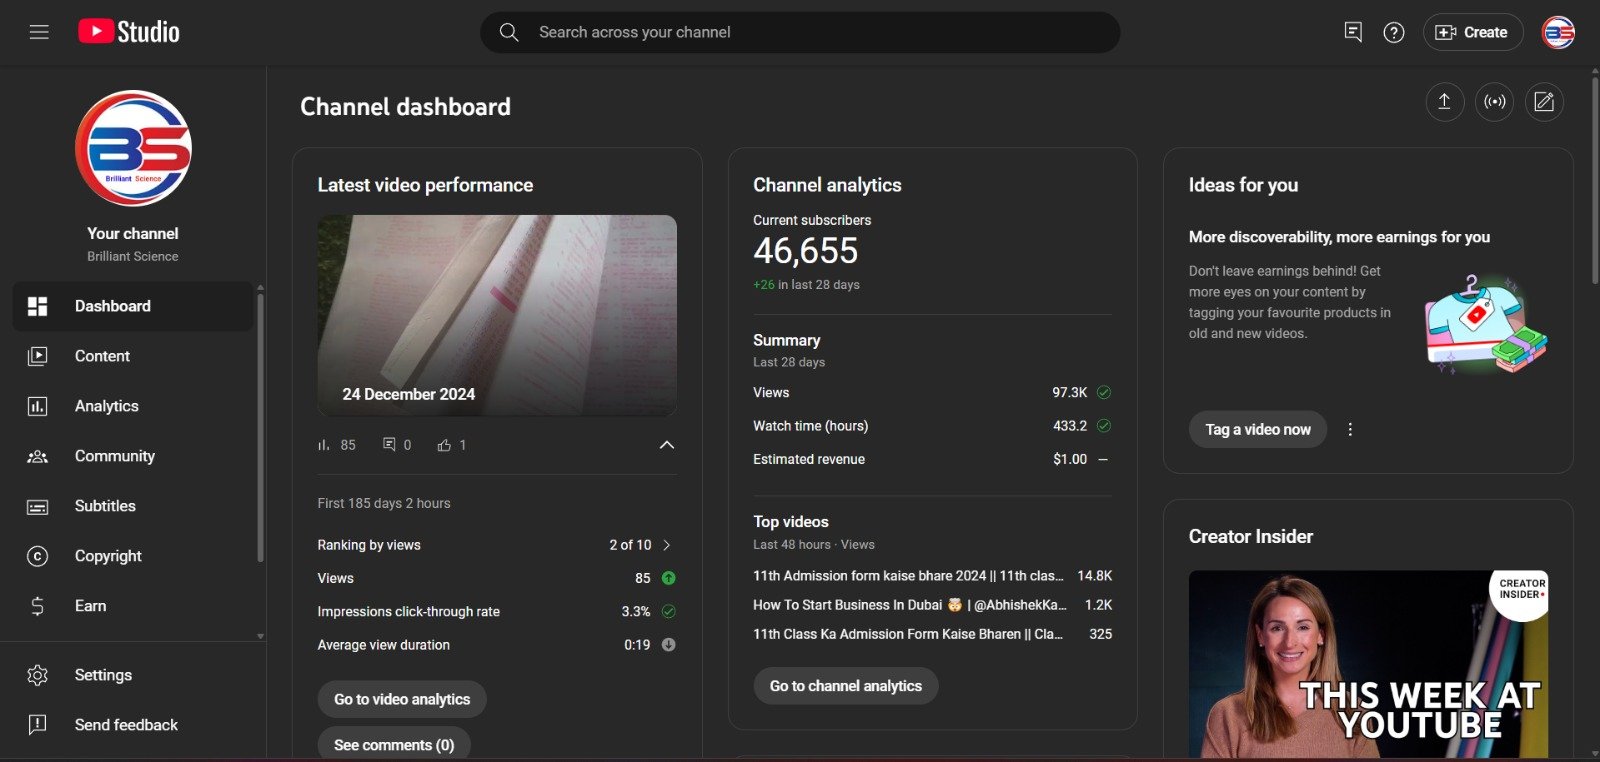The width and height of the screenshot is (1600, 762).
Task: Open Content in the sidebar
Action: click(133, 356)
